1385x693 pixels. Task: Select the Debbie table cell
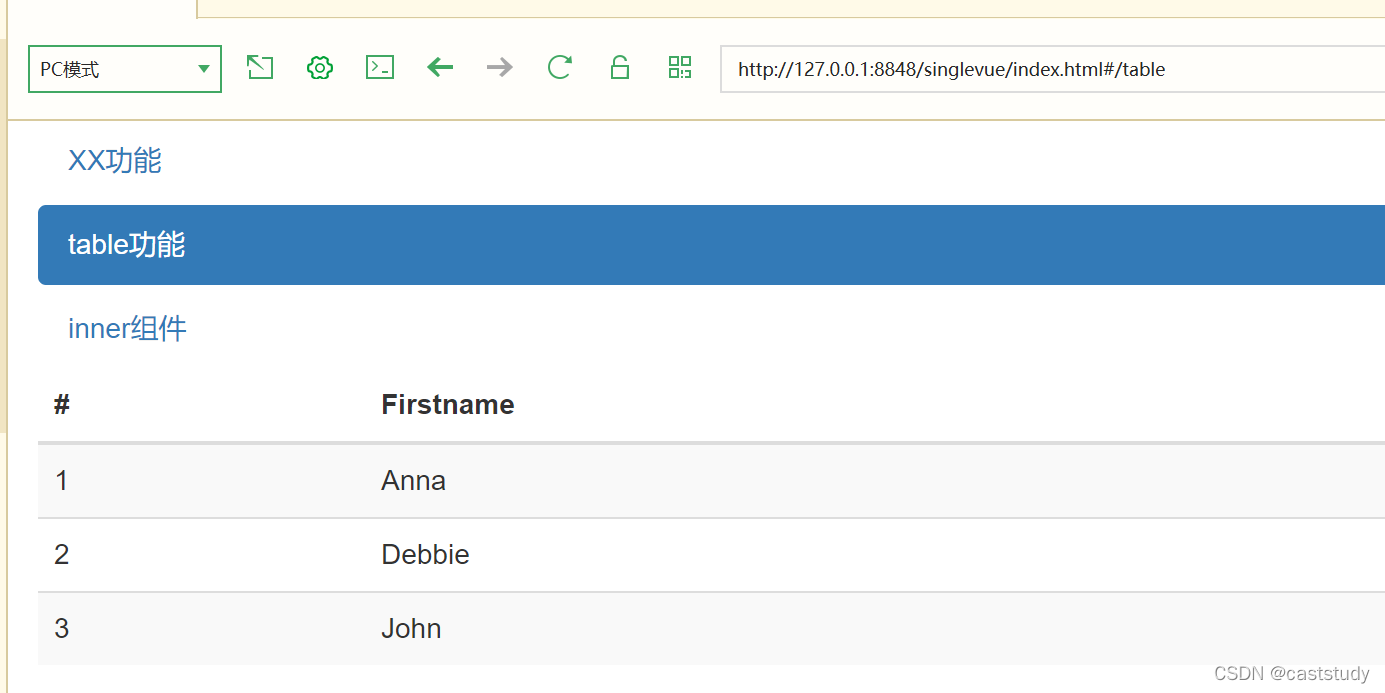[425, 554]
